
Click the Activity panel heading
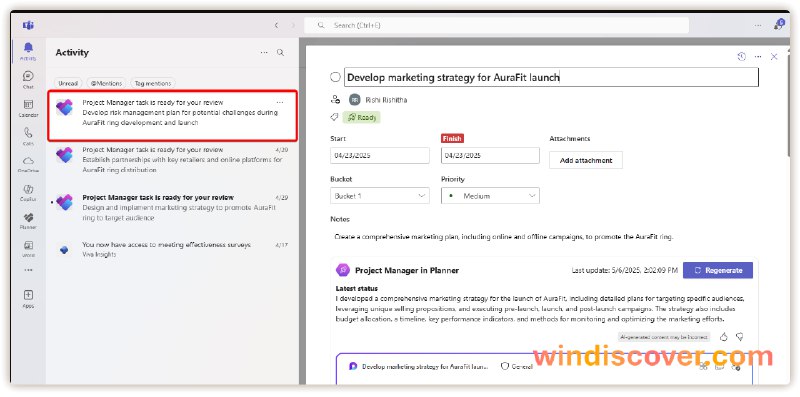tap(72, 53)
